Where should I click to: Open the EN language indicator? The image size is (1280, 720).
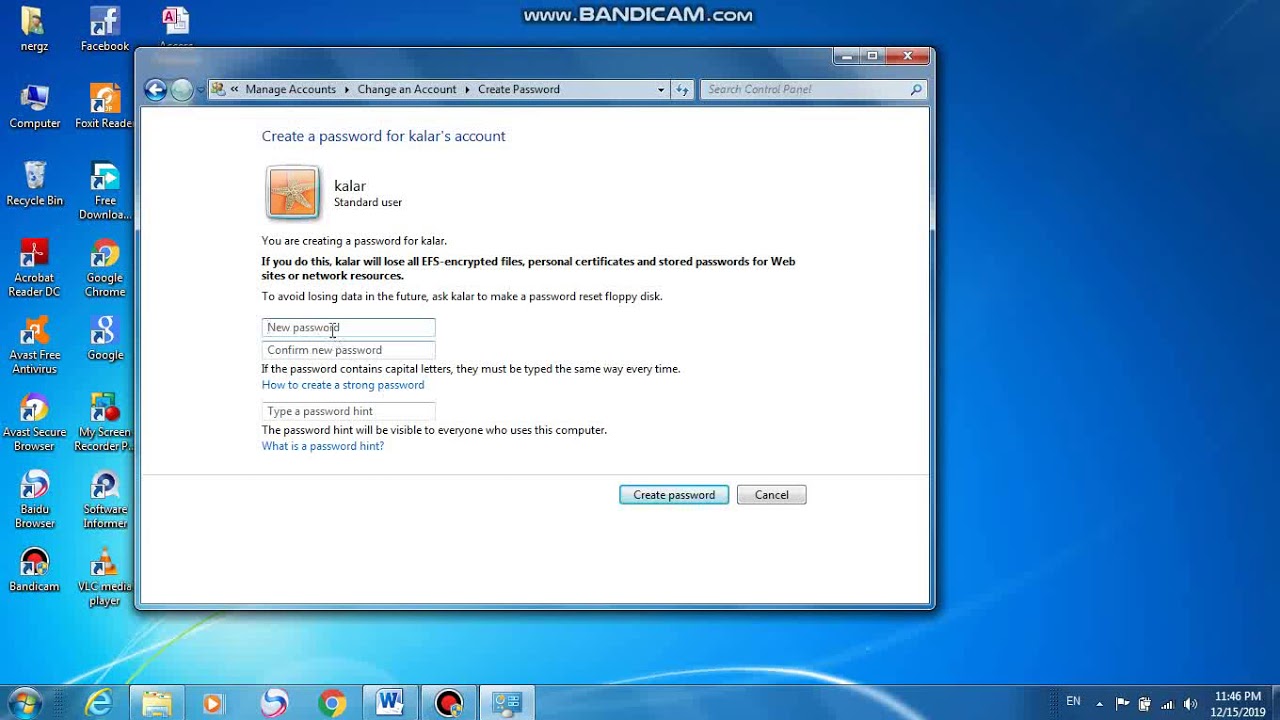1073,702
